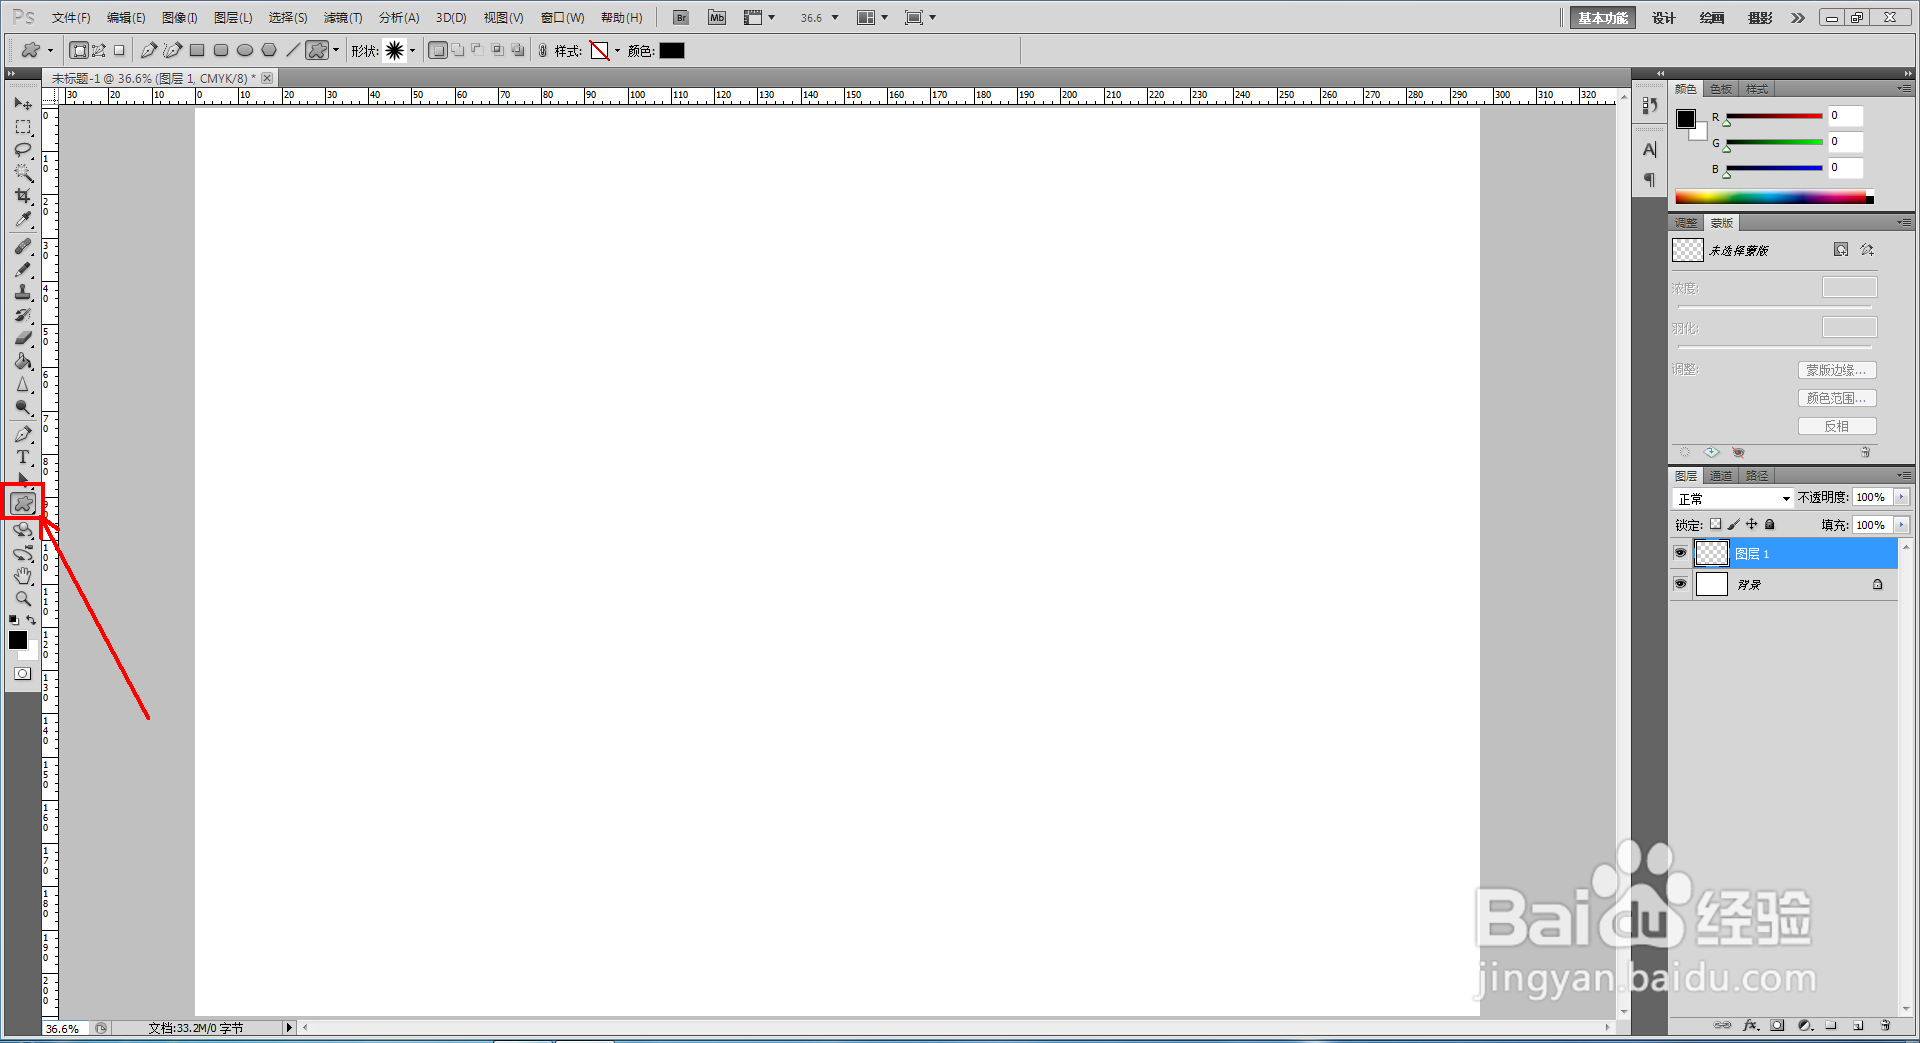Toggle lock position
The image size is (1920, 1043).
1752,524
